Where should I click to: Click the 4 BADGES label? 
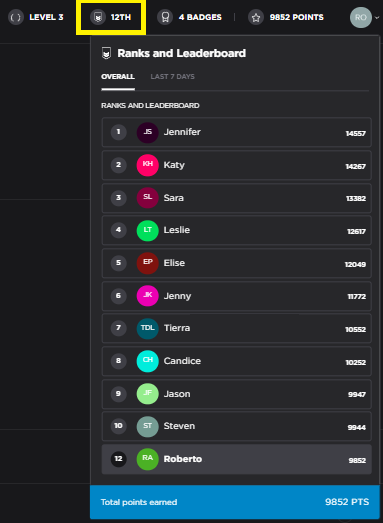(200, 17)
